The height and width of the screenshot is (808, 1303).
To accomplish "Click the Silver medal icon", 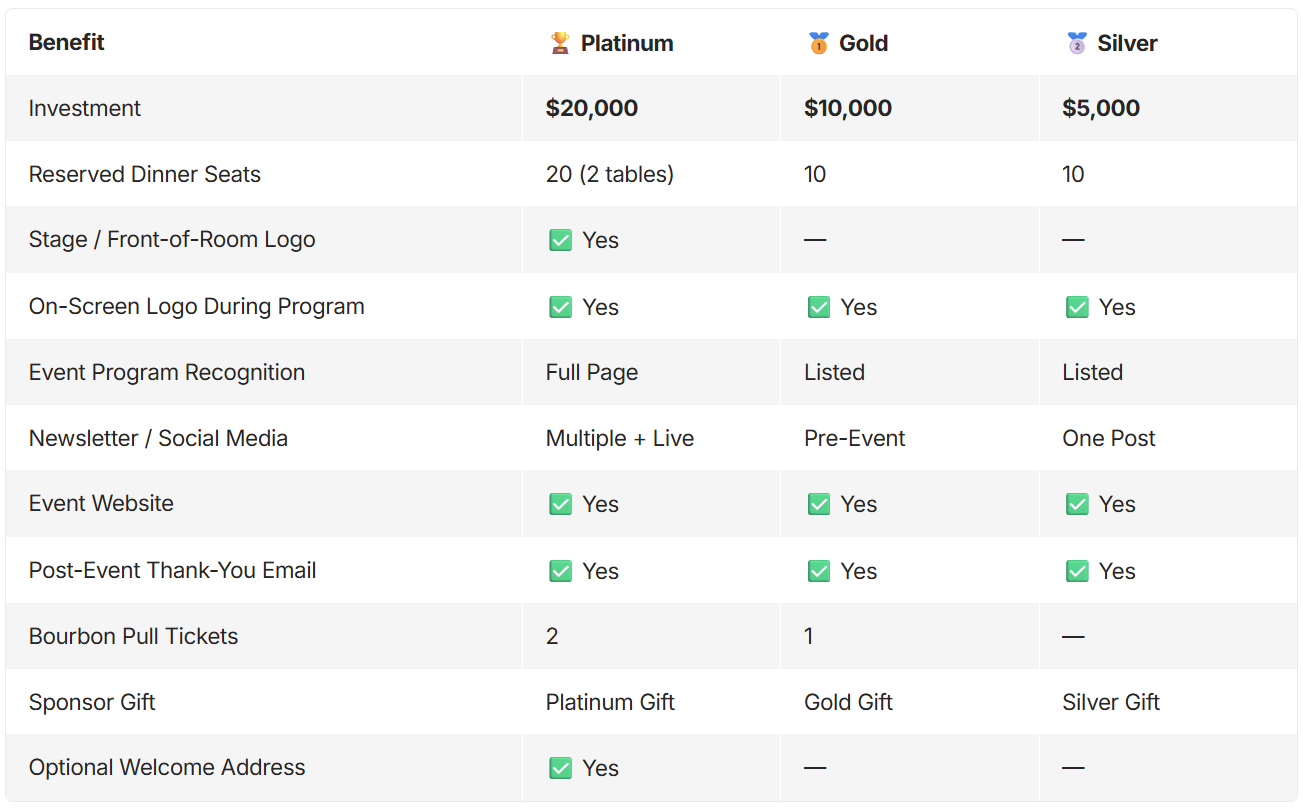I will (1077, 43).
